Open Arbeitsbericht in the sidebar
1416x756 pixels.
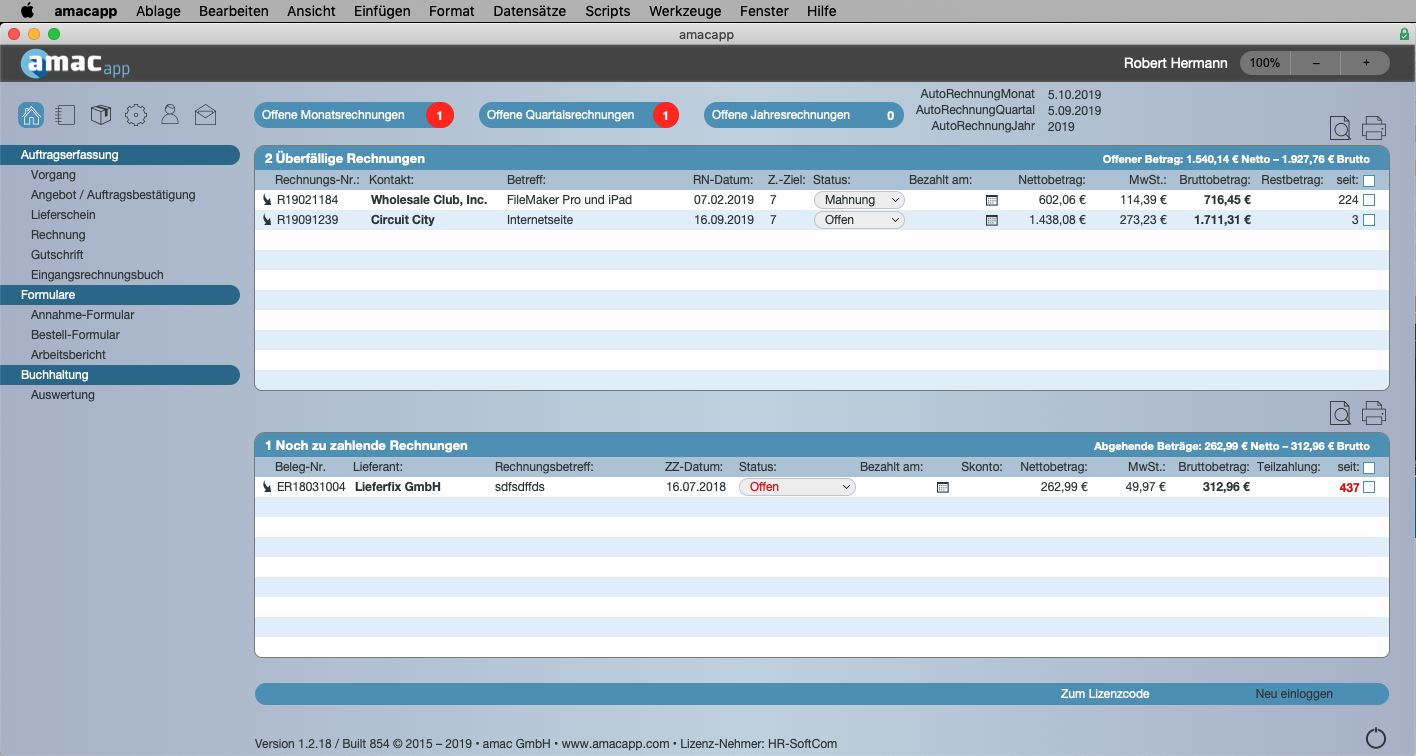coord(68,355)
